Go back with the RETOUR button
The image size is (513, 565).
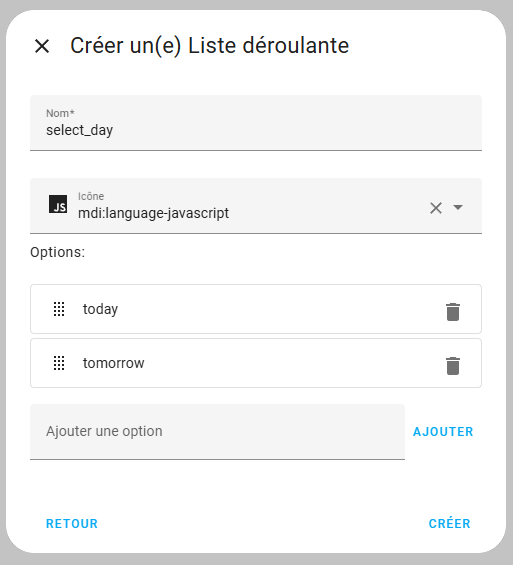72,524
